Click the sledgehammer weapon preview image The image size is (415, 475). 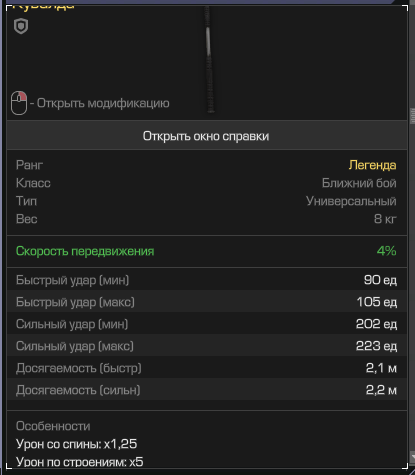209,60
